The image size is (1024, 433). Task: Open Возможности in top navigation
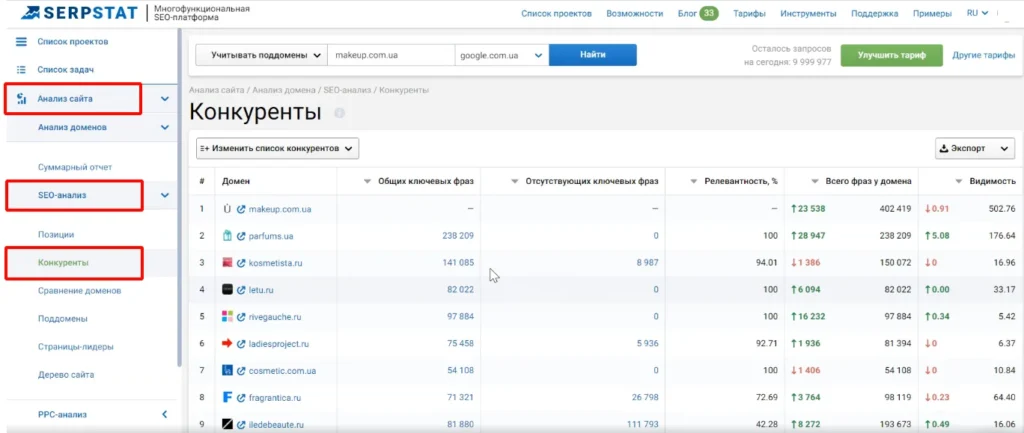coord(635,13)
